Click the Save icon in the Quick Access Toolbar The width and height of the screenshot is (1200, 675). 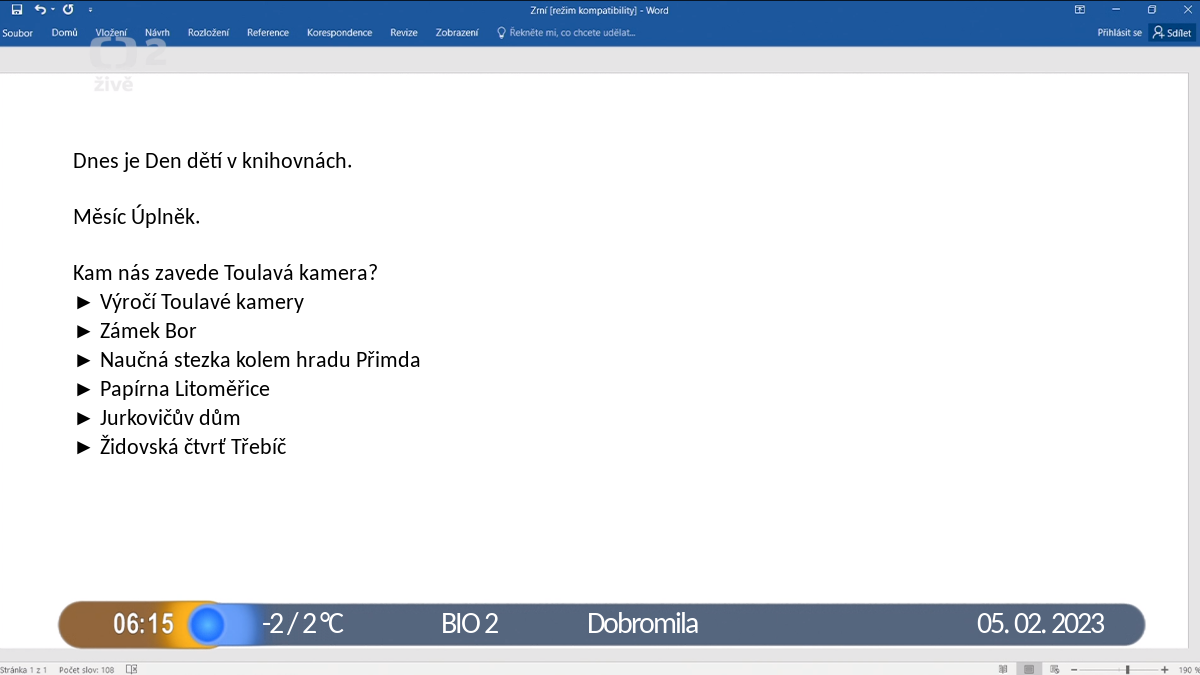coord(17,10)
